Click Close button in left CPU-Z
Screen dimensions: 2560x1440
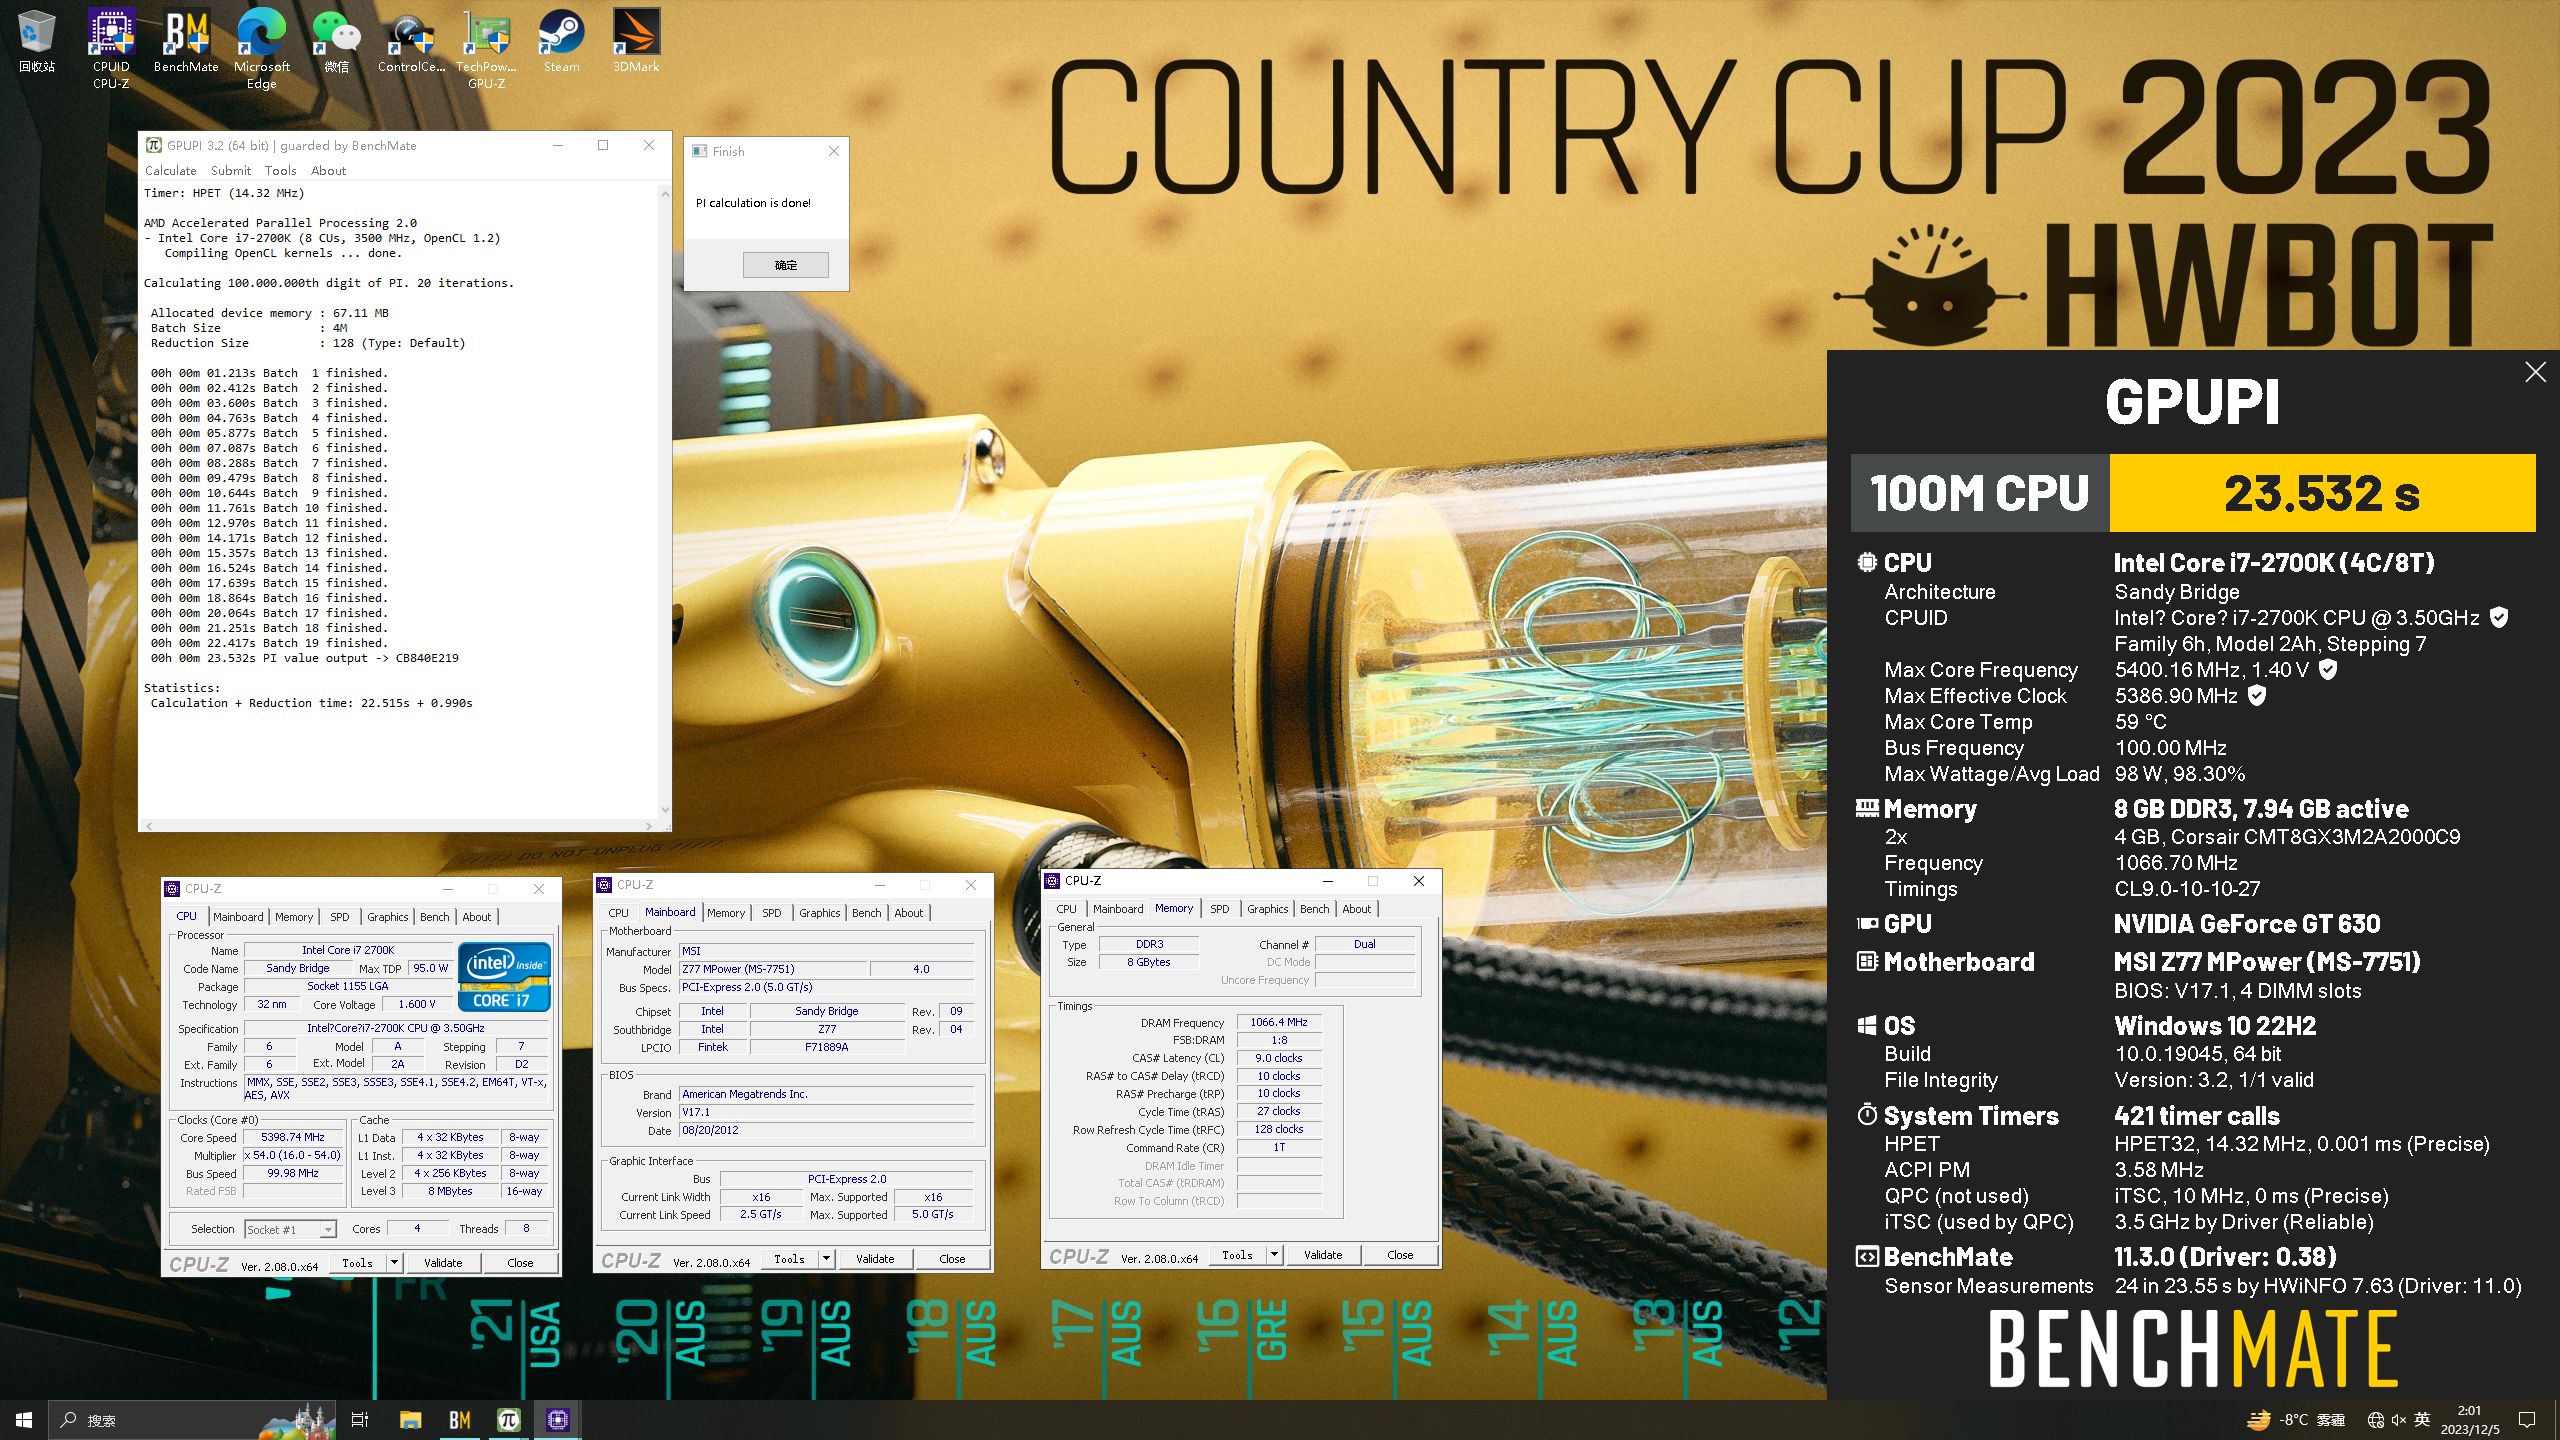point(520,1263)
